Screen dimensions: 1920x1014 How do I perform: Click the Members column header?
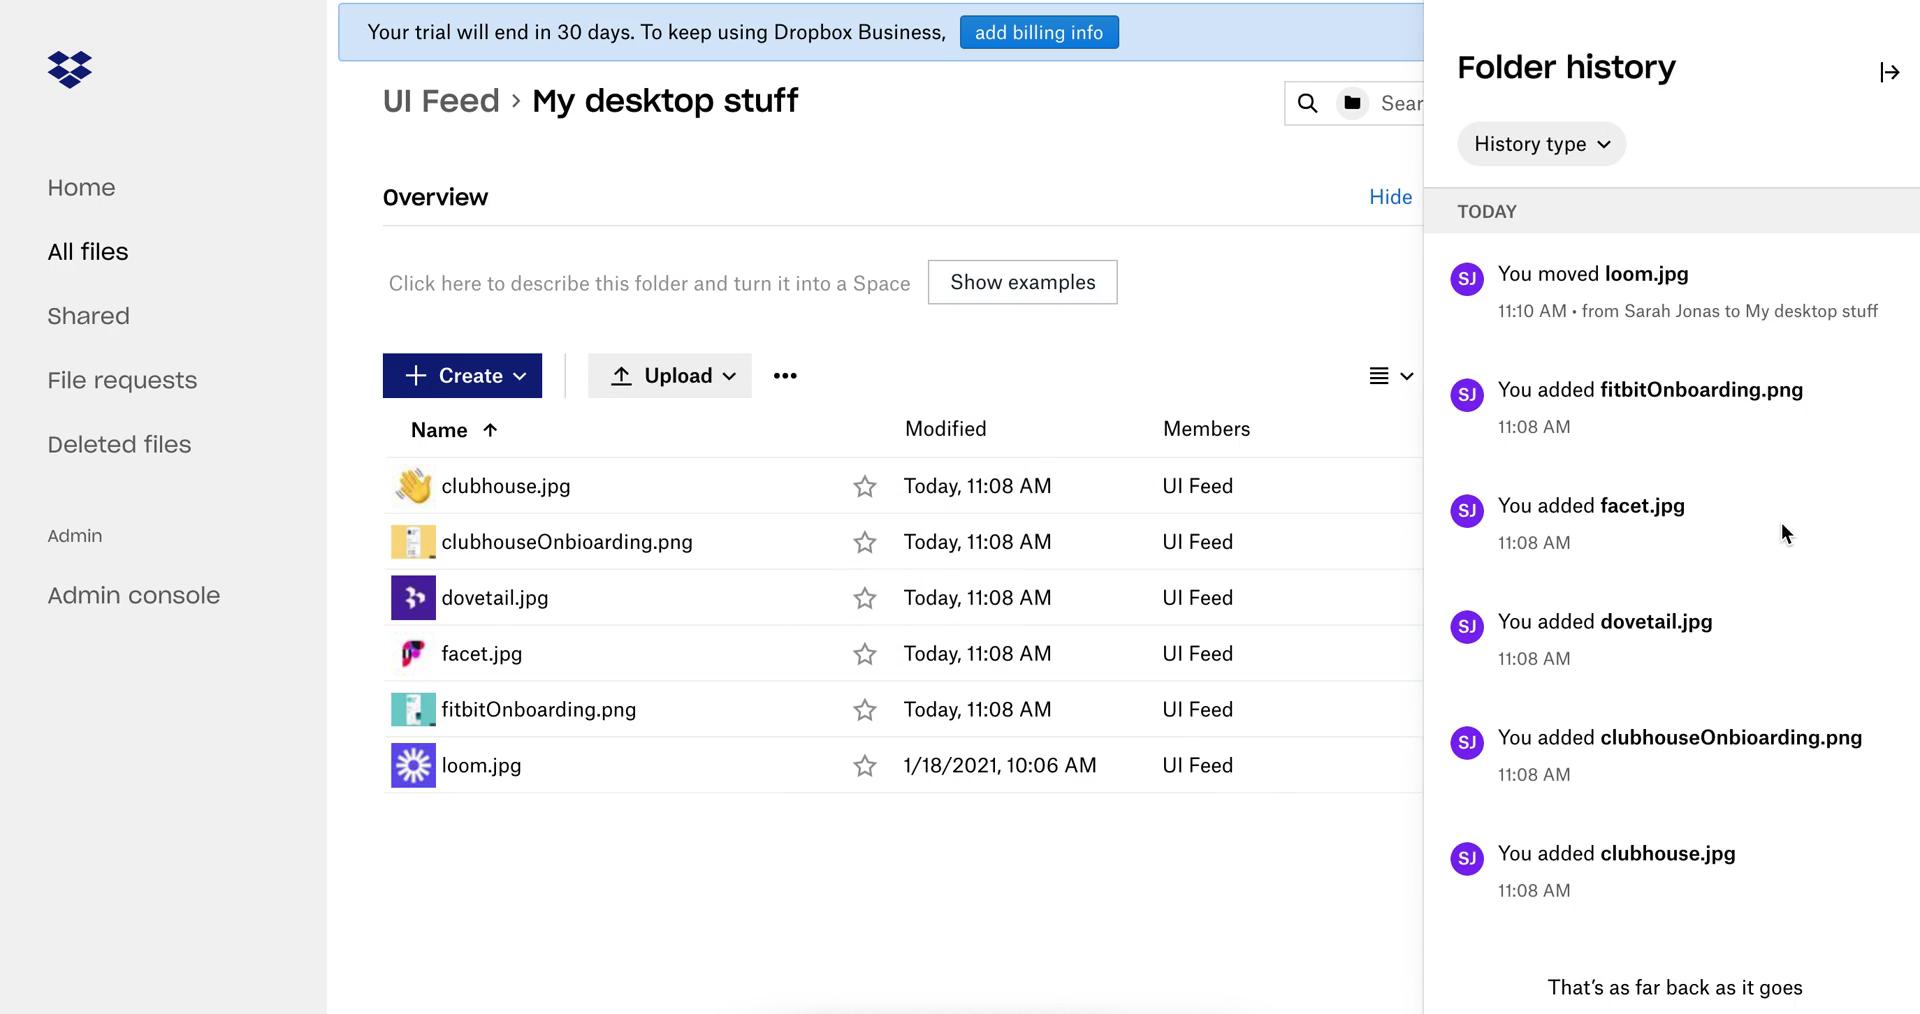[1206, 429]
